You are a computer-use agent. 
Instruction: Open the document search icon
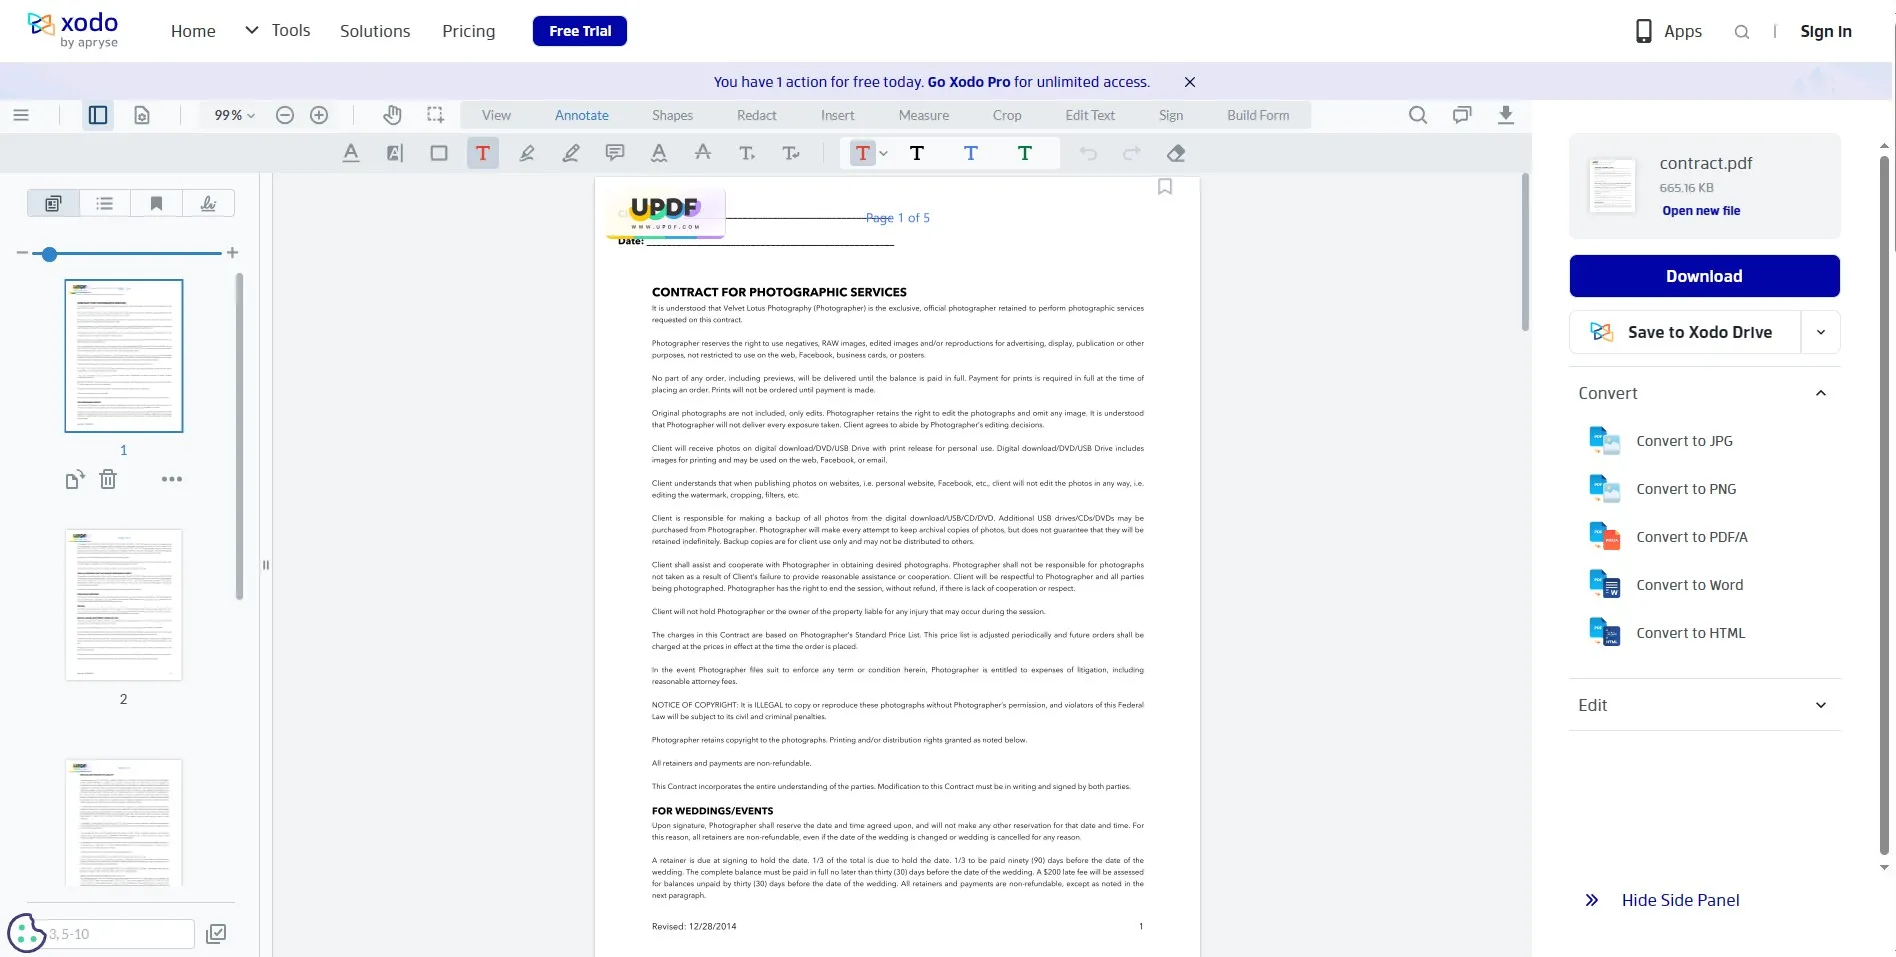click(1418, 115)
